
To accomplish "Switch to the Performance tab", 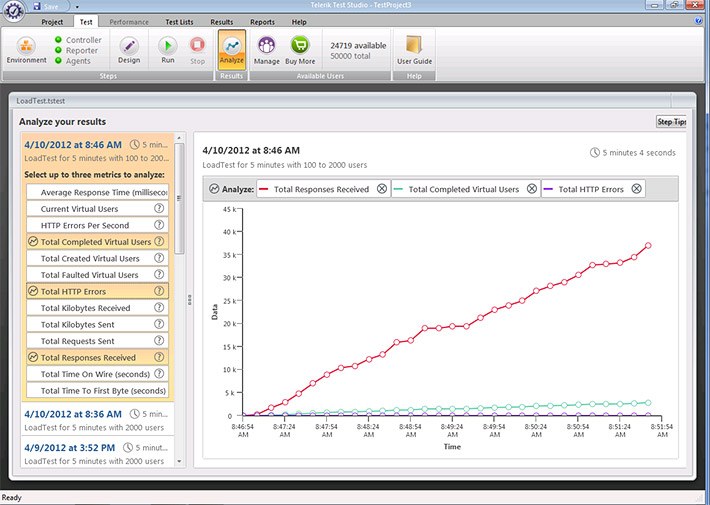I will (129, 22).
